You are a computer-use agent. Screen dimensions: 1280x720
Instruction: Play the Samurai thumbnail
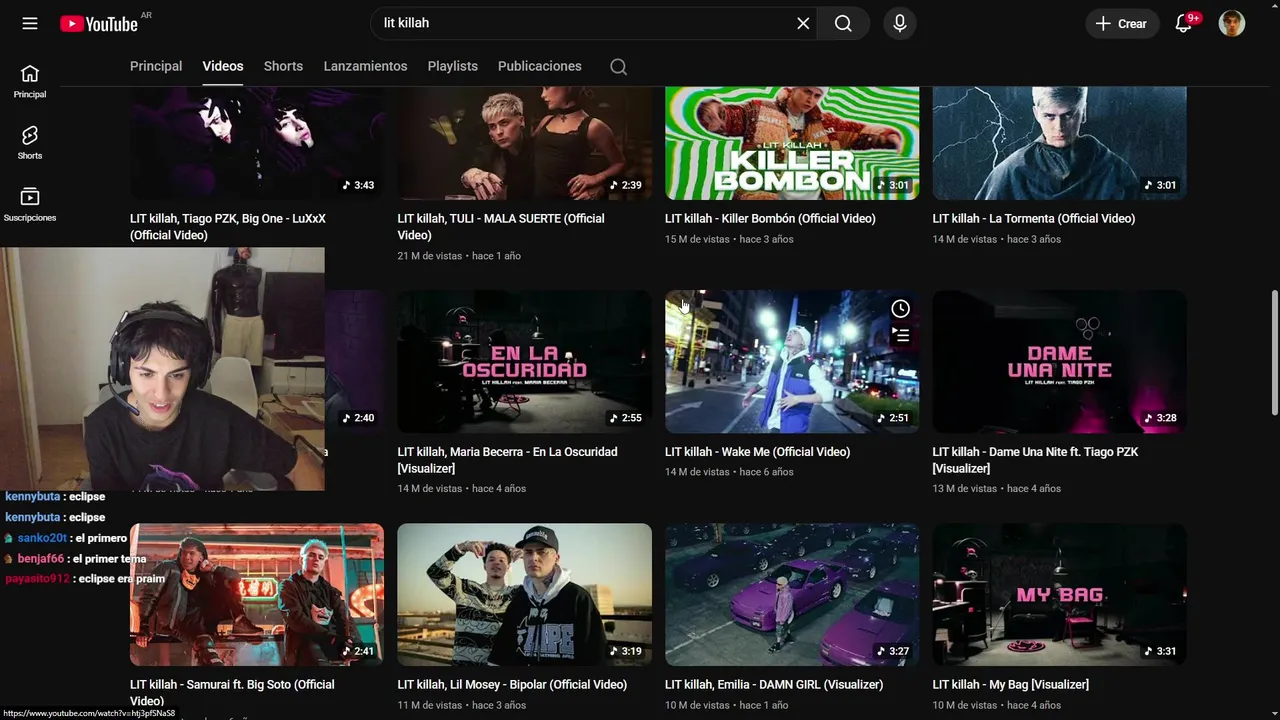pos(257,595)
